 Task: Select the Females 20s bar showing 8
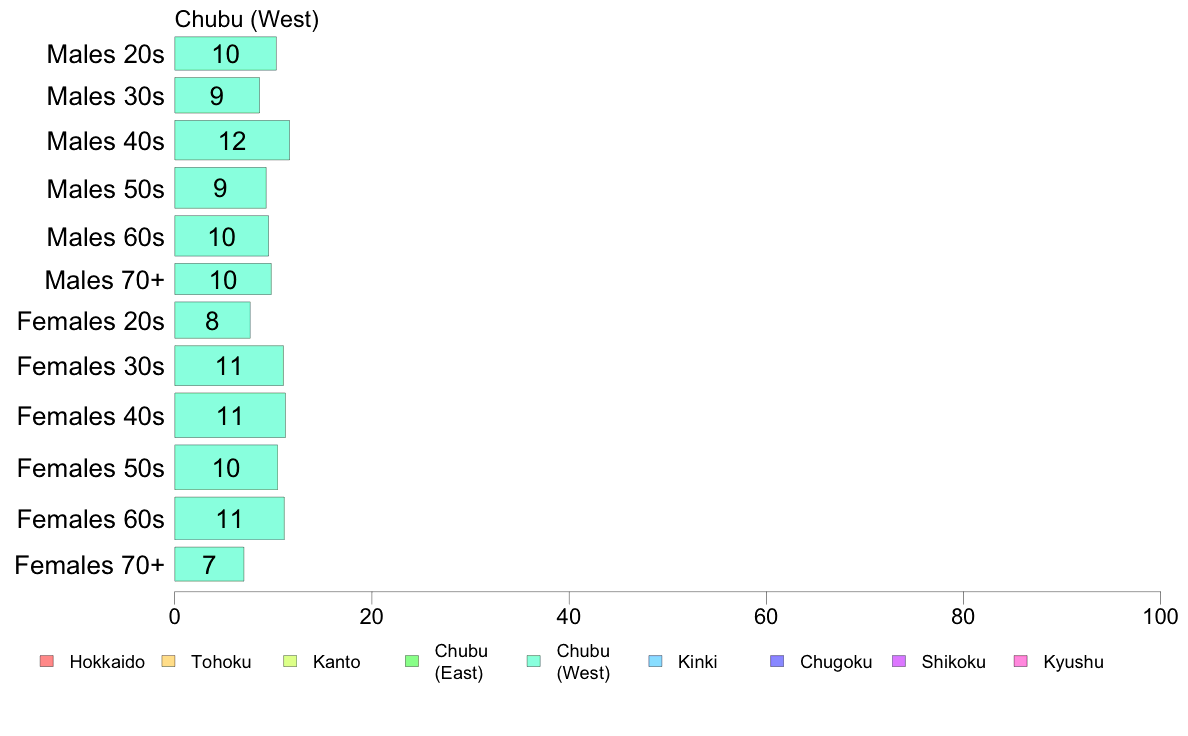212,321
